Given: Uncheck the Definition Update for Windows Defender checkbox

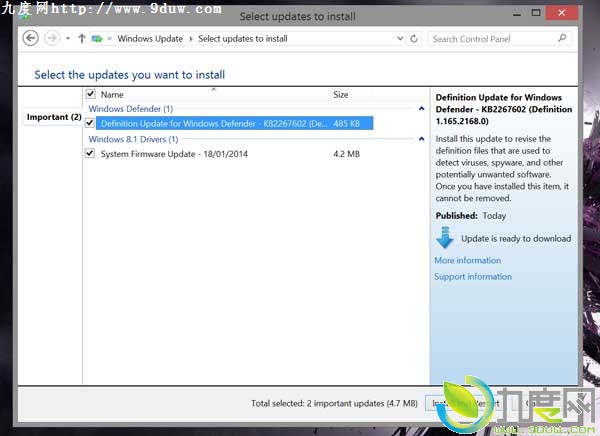Looking at the screenshot, I should [90, 123].
